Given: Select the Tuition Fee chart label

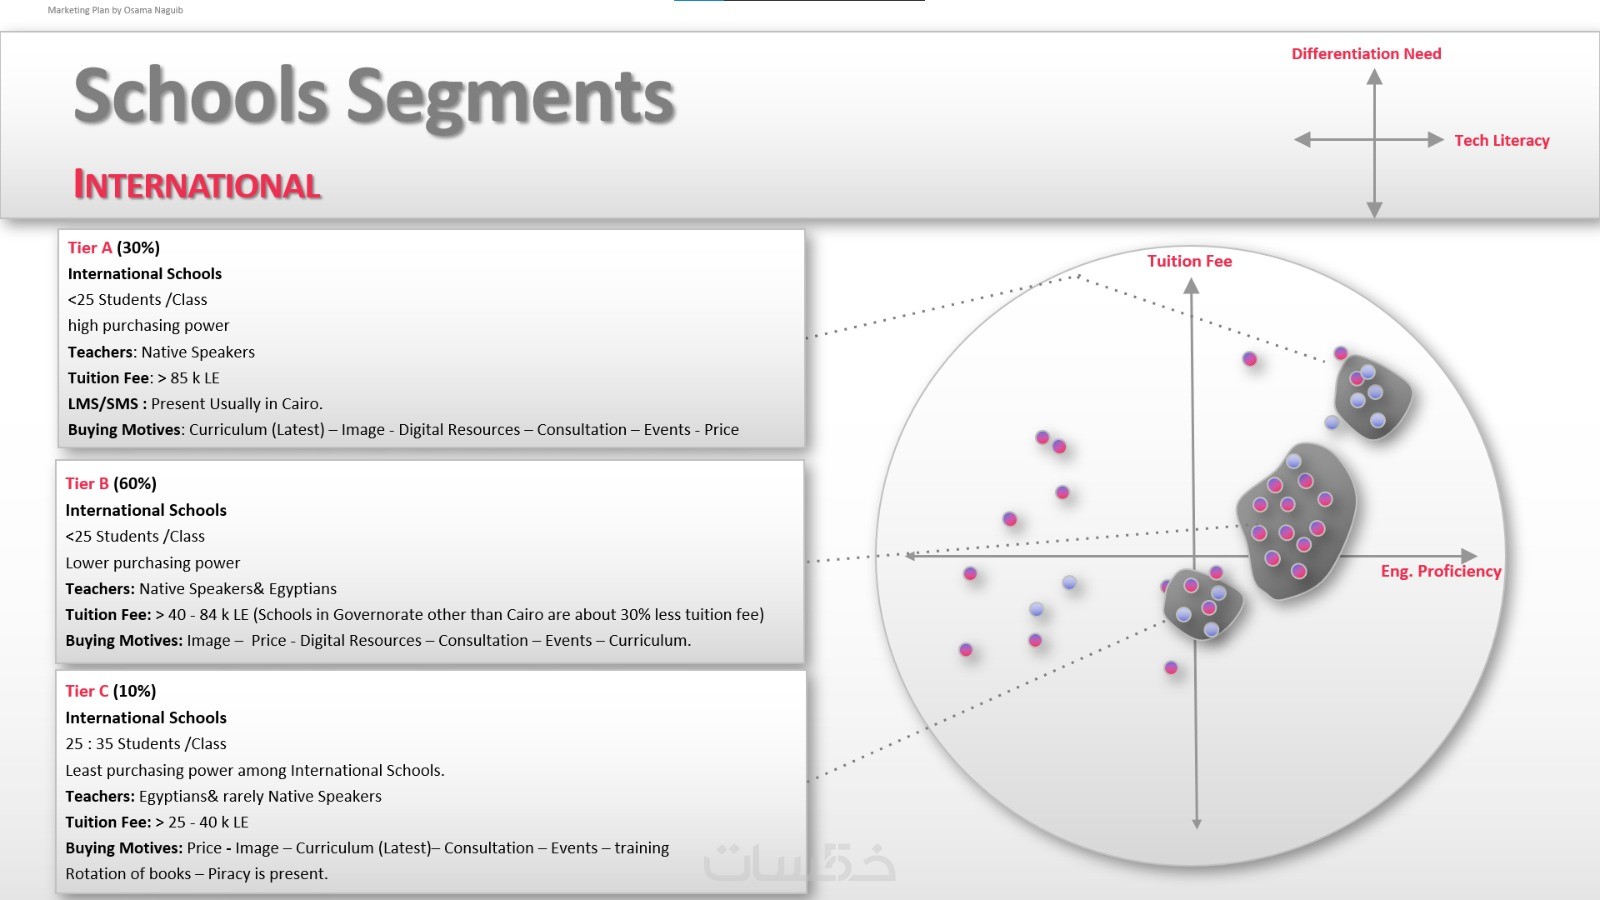Looking at the screenshot, I should (1189, 261).
